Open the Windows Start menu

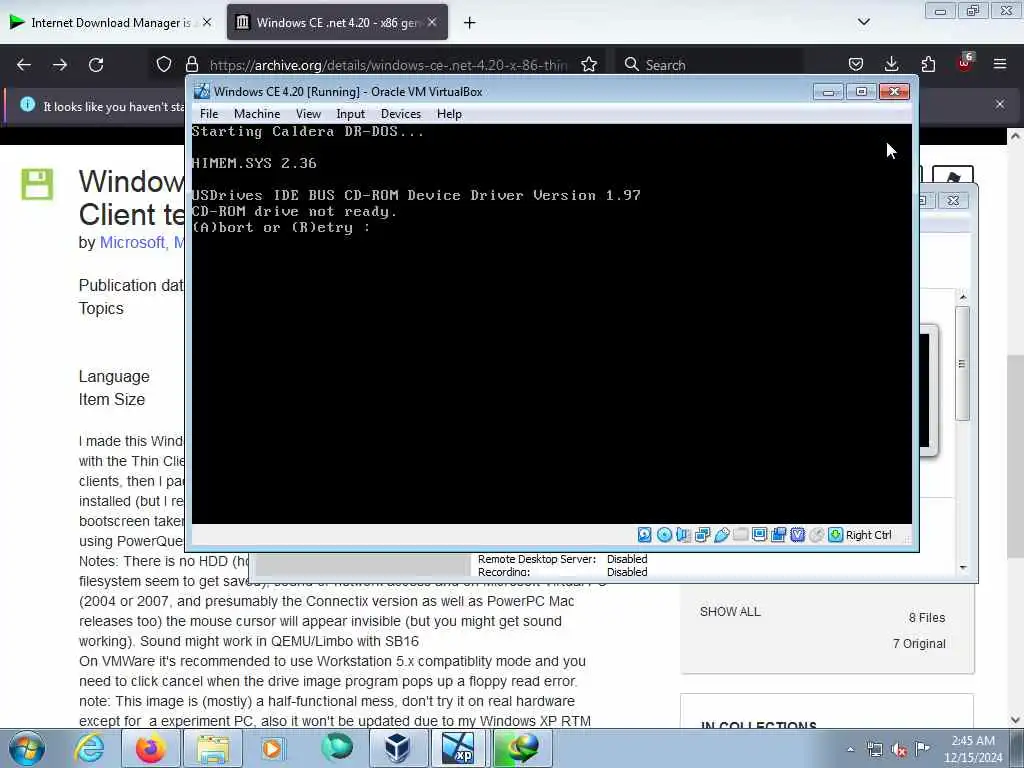pyautogui.click(x=27, y=748)
